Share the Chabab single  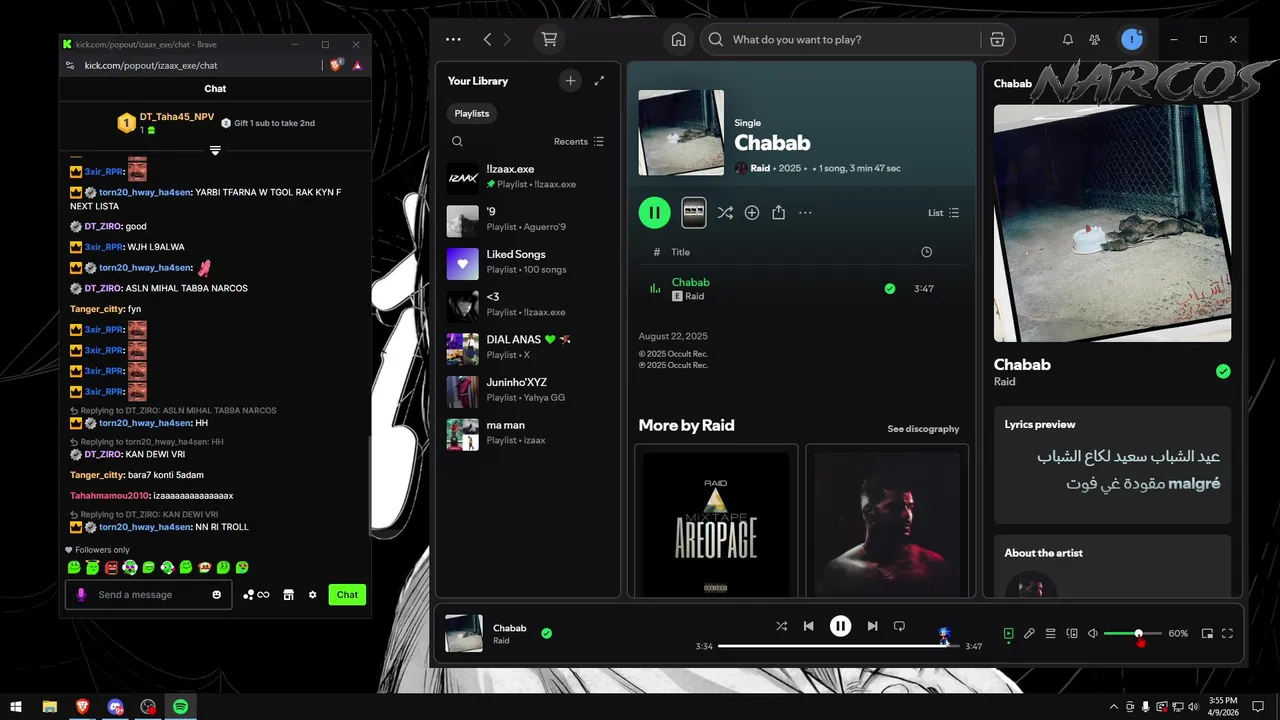(x=779, y=212)
